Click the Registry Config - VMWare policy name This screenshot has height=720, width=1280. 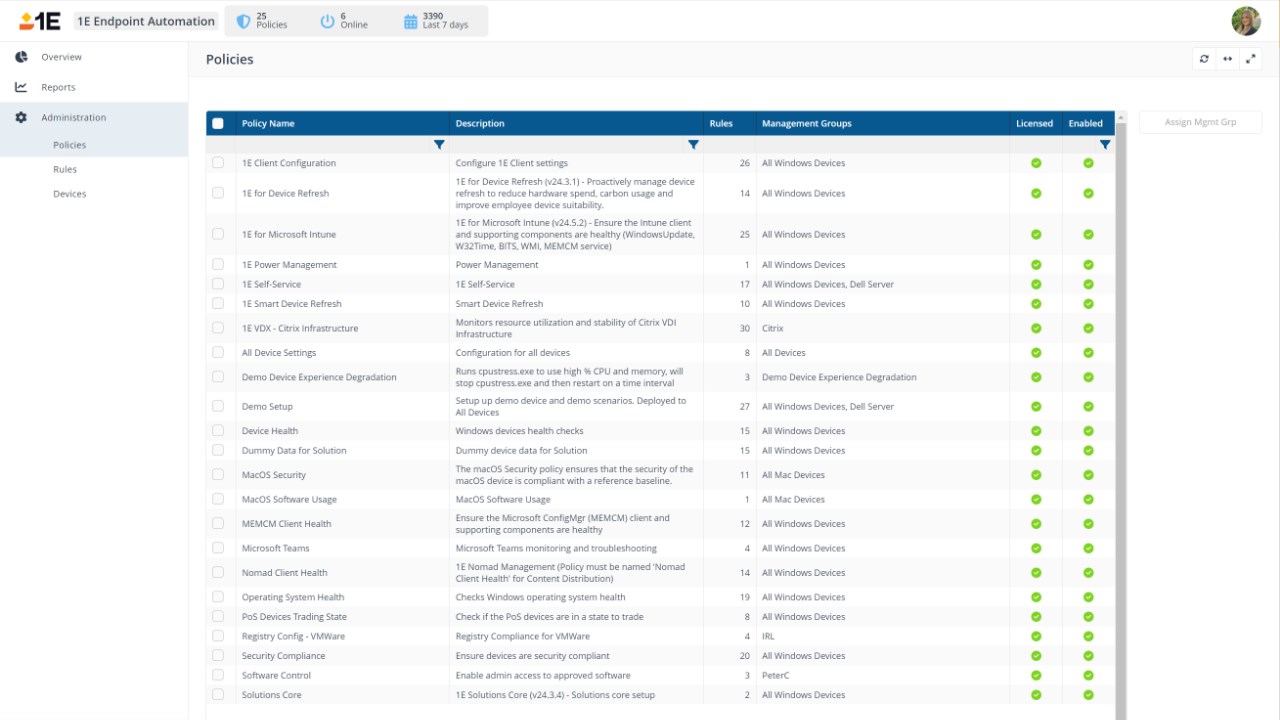coord(293,636)
